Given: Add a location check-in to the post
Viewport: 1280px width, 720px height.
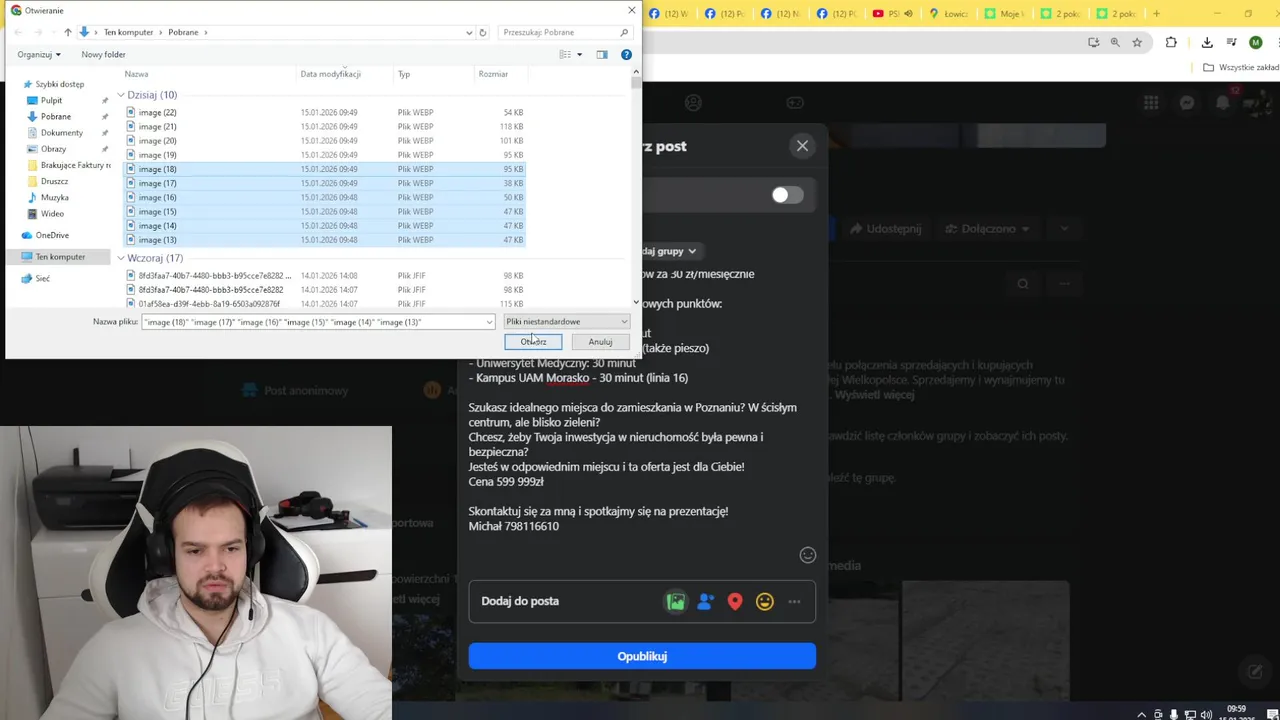Looking at the screenshot, I should click(735, 601).
